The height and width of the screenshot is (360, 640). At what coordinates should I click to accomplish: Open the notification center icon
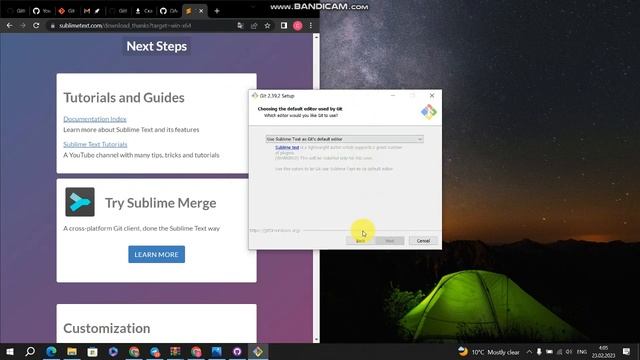pos(627,352)
